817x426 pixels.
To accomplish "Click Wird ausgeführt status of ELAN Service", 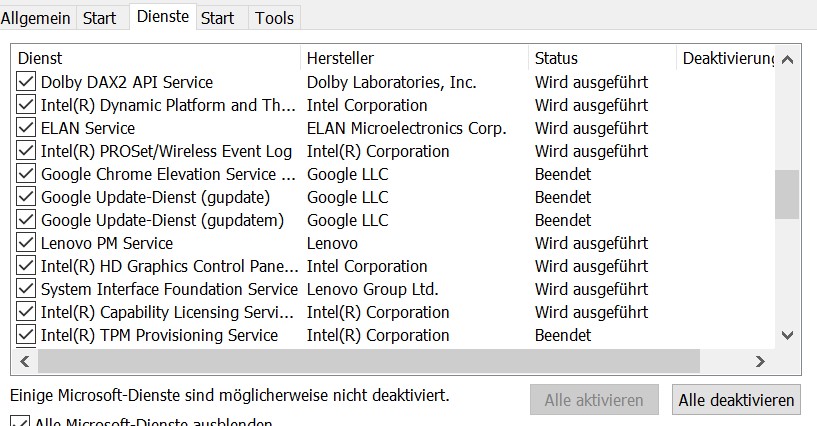I will [x=591, y=128].
